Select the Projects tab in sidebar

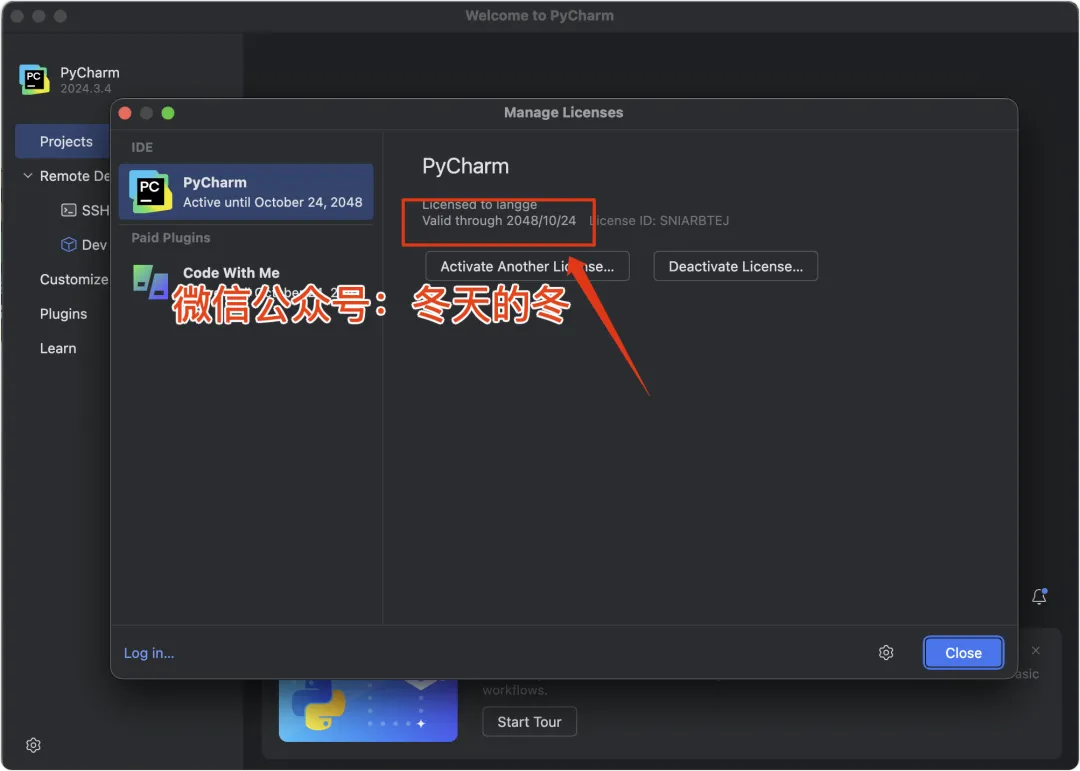pyautogui.click(x=63, y=141)
